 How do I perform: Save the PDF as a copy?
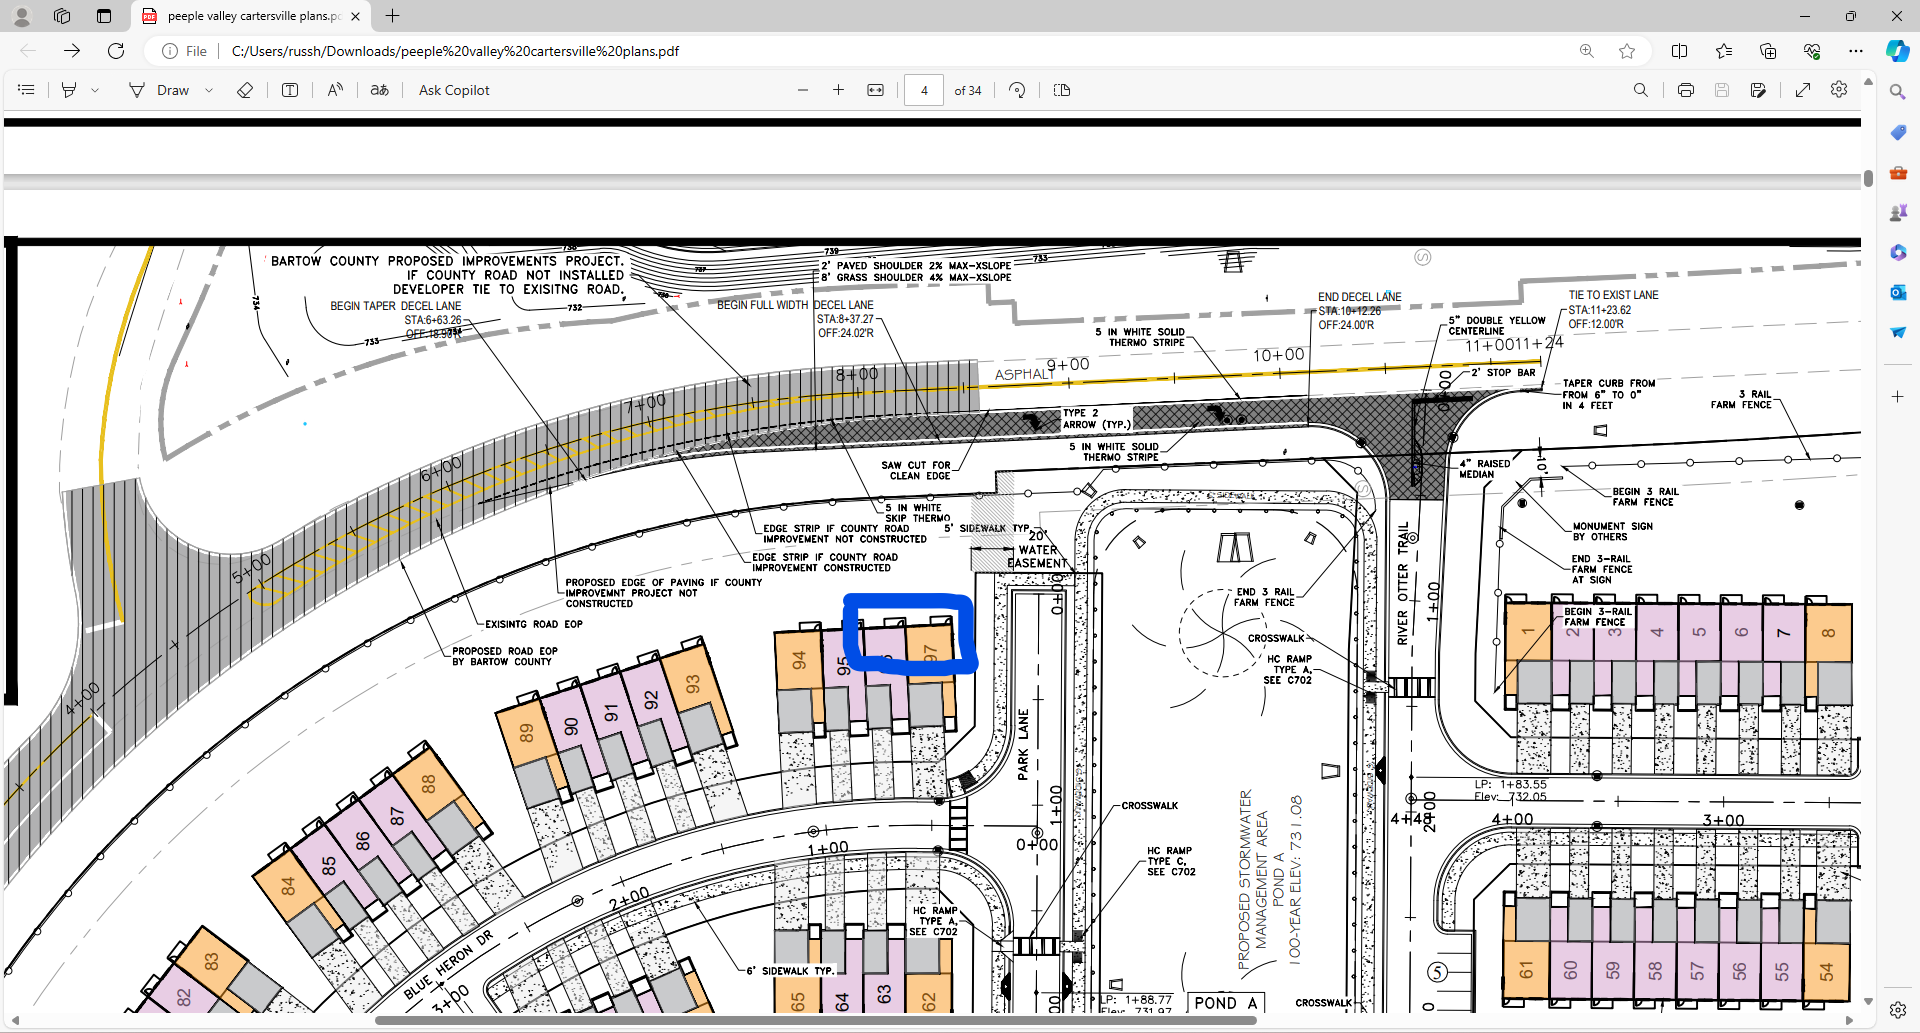tap(1758, 90)
